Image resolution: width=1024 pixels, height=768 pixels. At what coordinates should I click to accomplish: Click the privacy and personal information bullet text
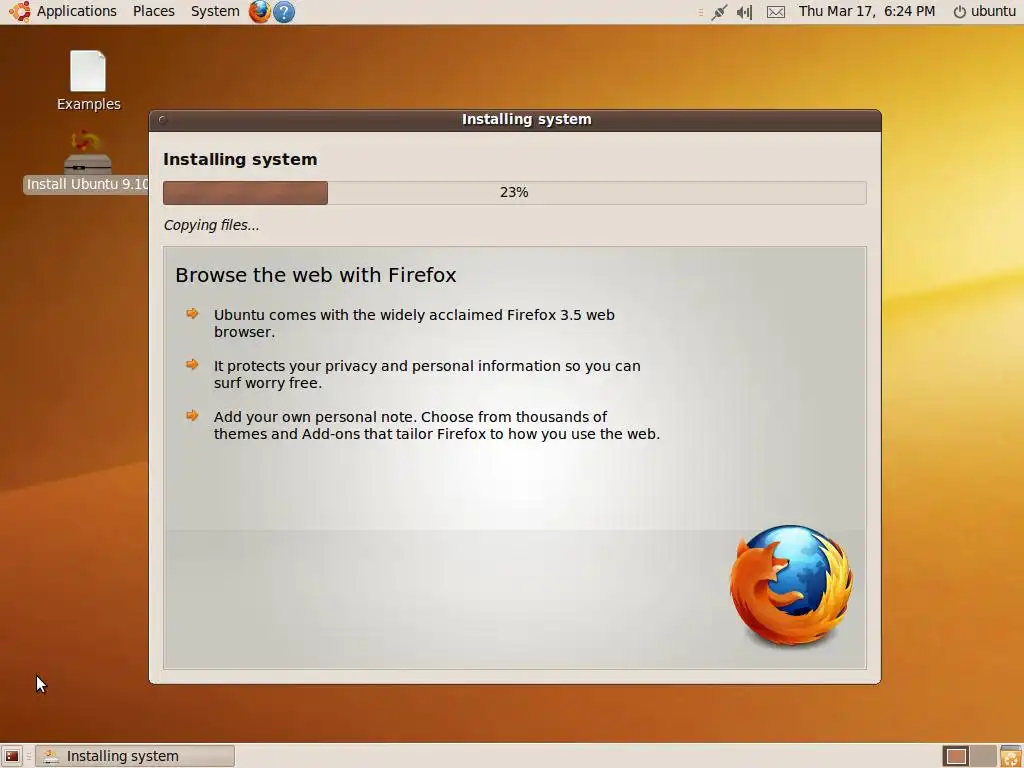coord(427,374)
